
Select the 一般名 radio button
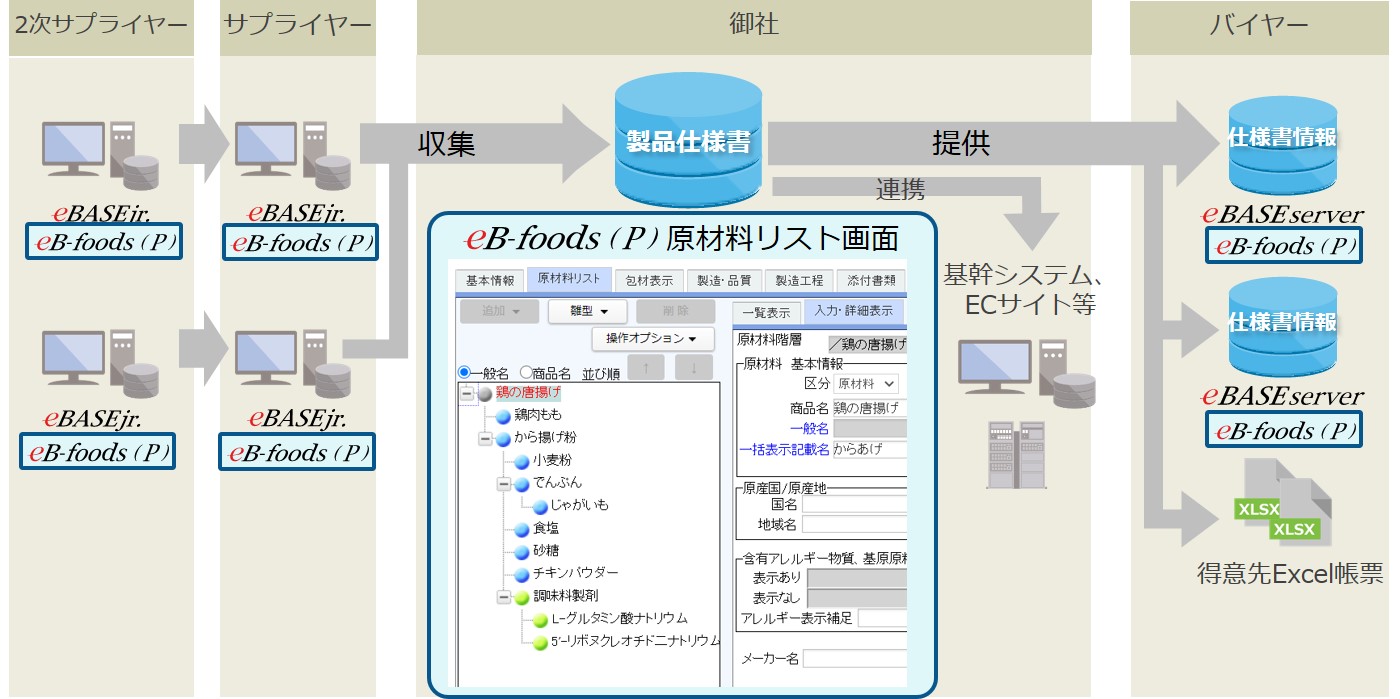pyautogui.click(x=464, y=372)
